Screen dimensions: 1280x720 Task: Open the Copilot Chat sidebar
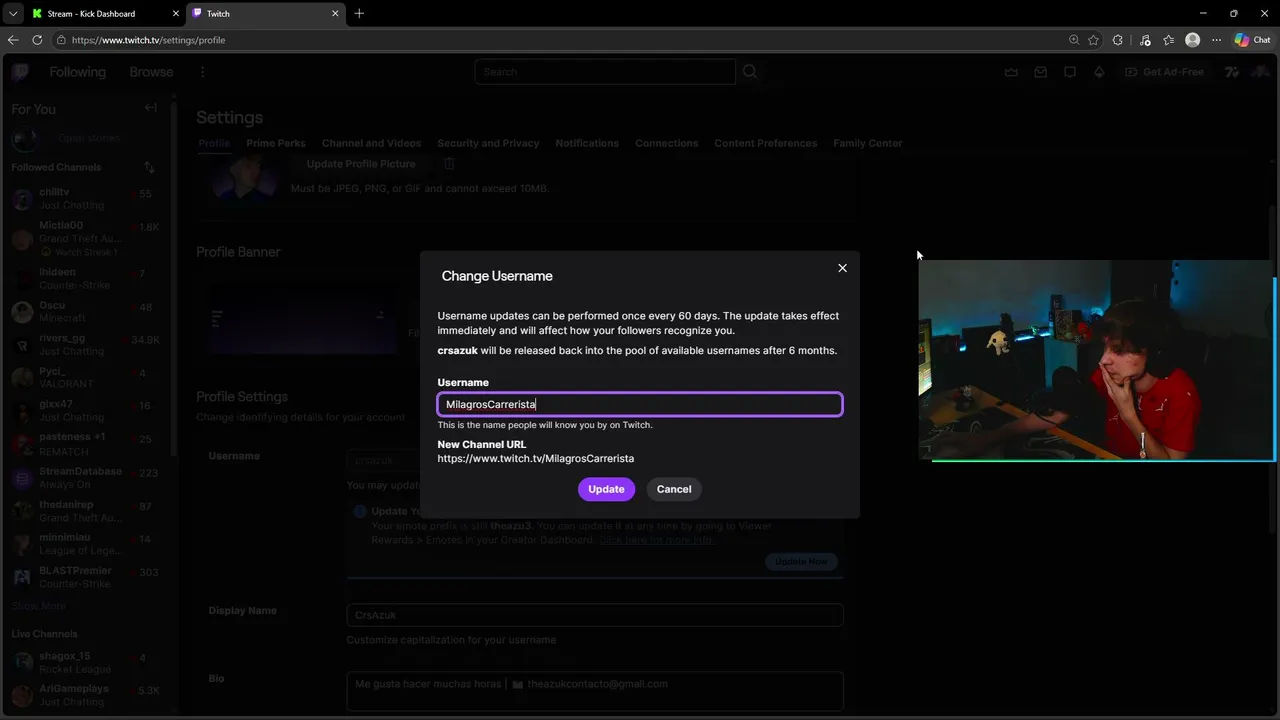1252,40
